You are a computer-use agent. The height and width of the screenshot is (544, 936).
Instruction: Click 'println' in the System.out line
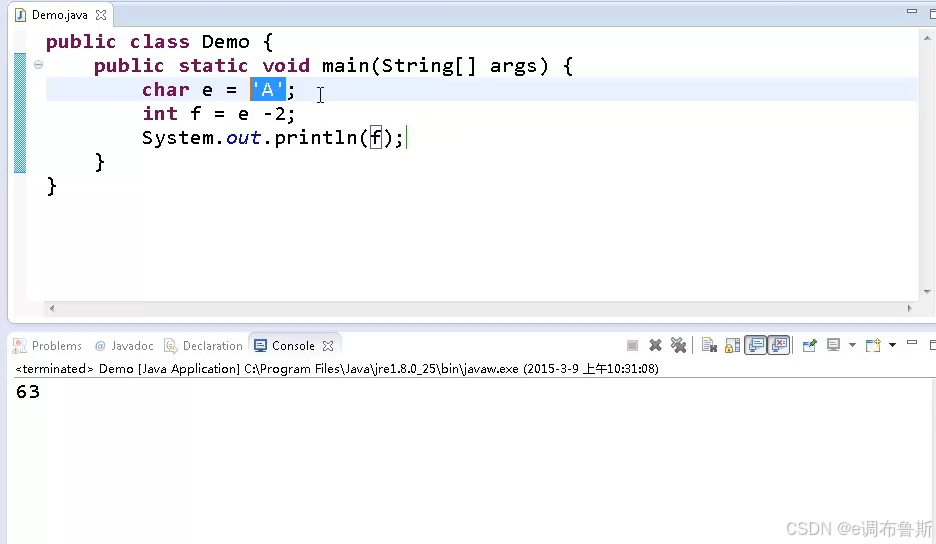coord(316,138)
